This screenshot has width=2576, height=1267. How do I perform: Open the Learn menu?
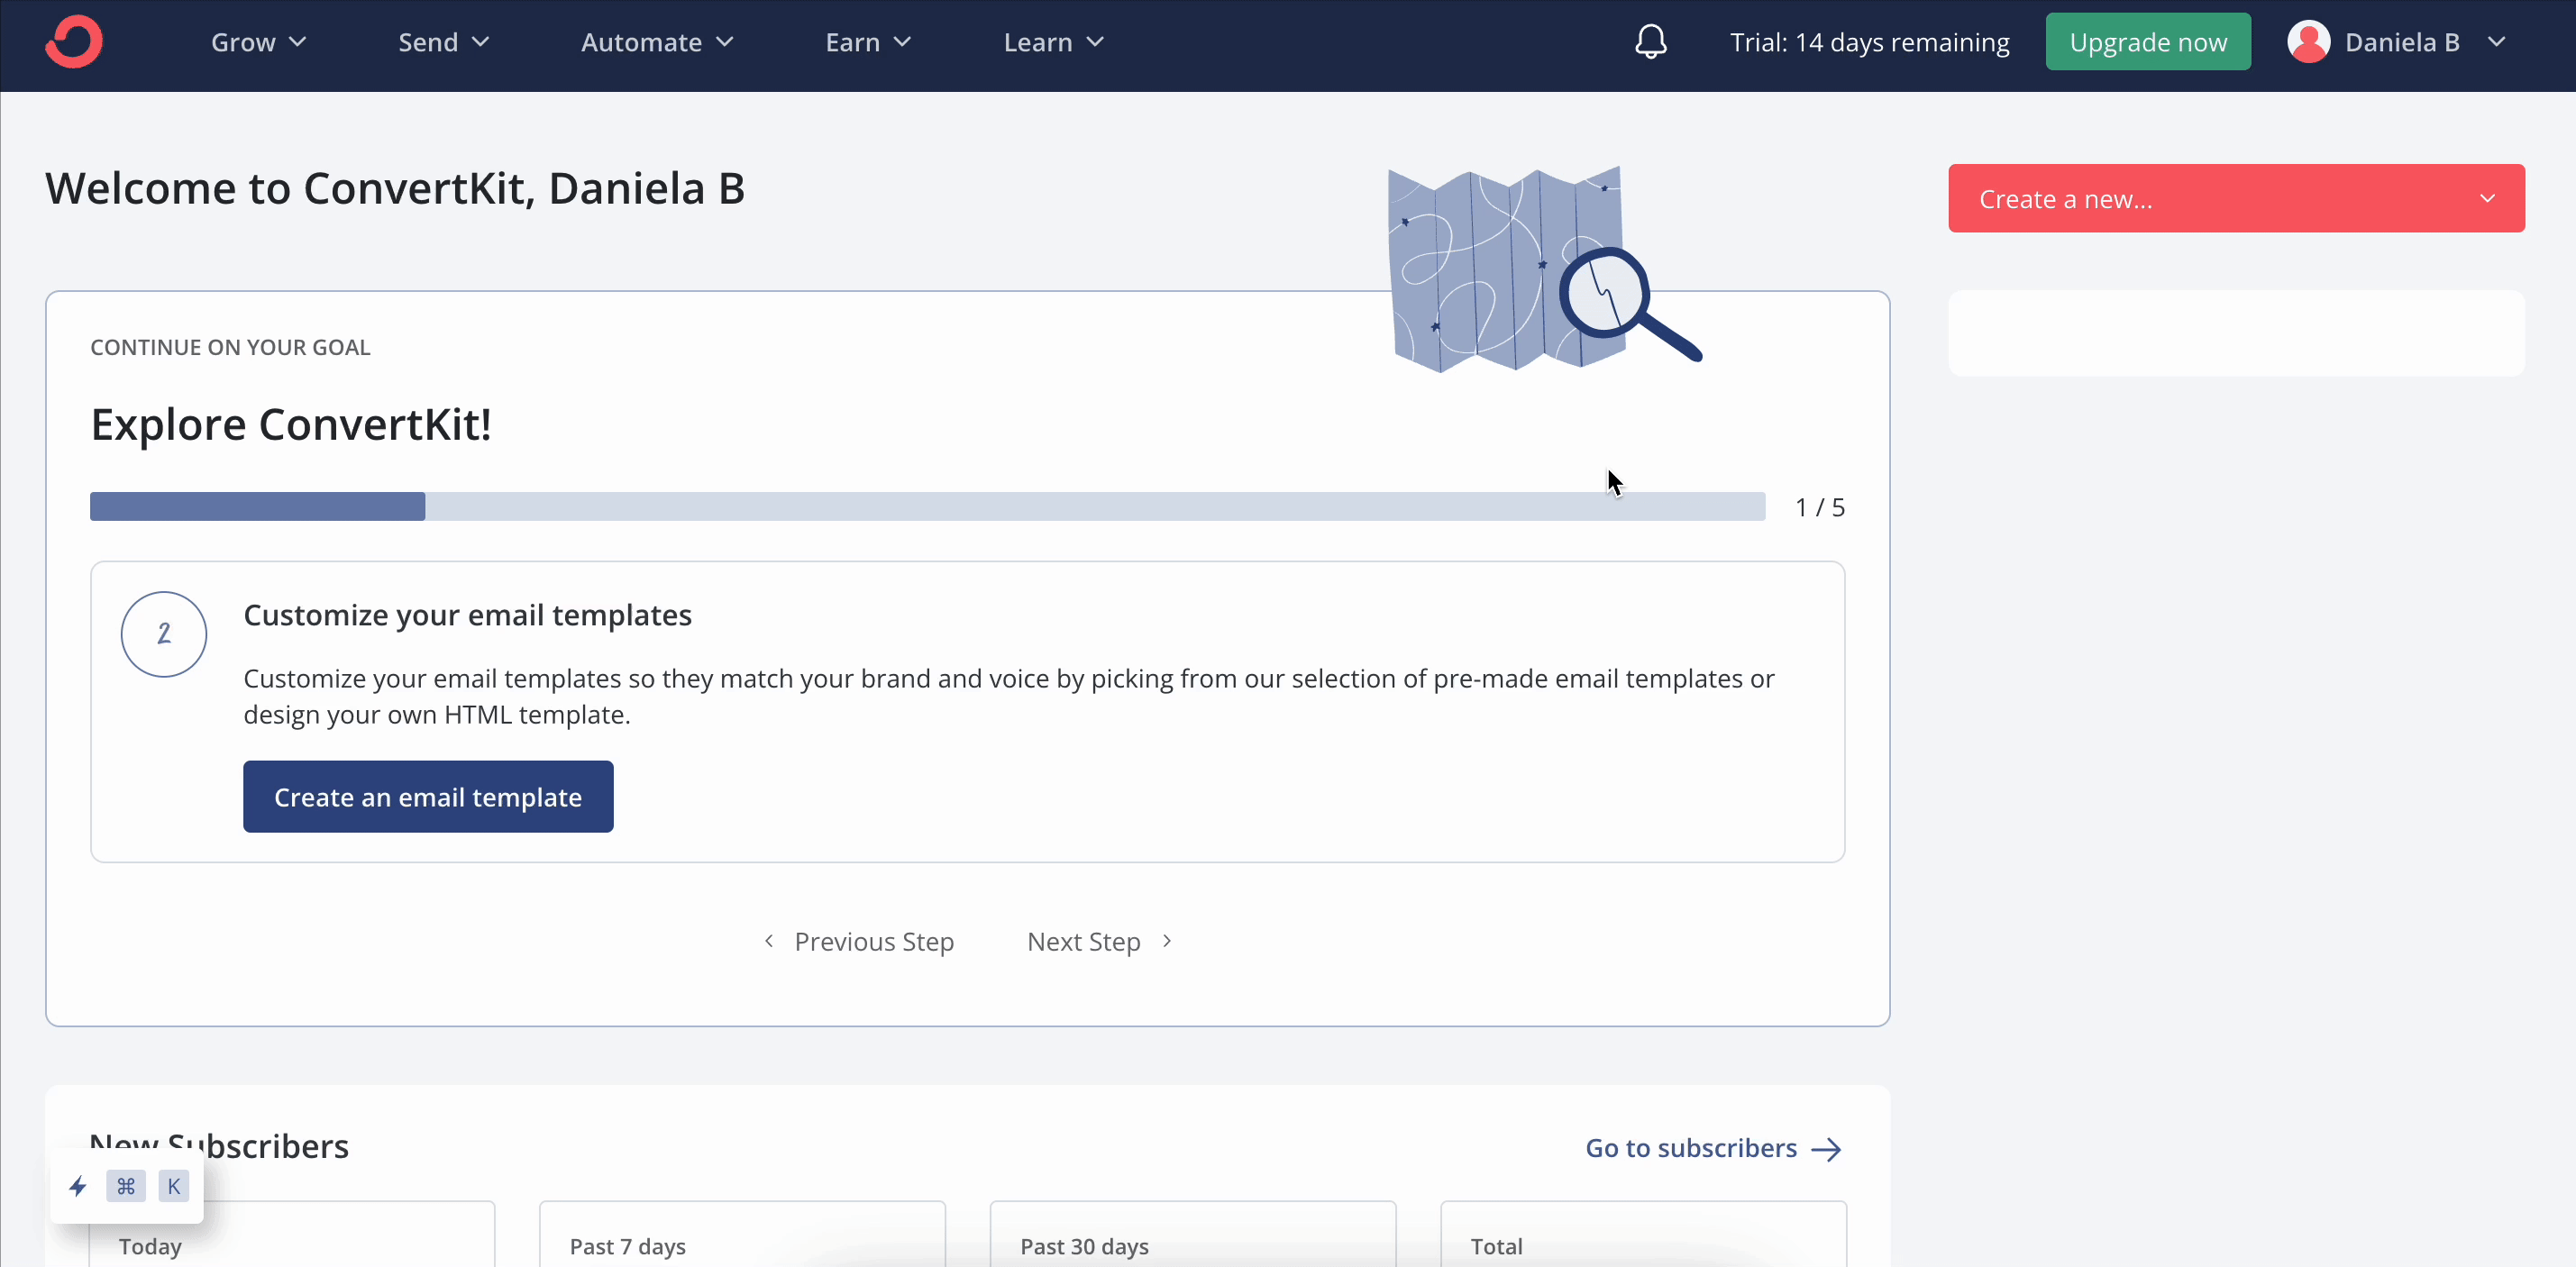(x=1053, y=42)
